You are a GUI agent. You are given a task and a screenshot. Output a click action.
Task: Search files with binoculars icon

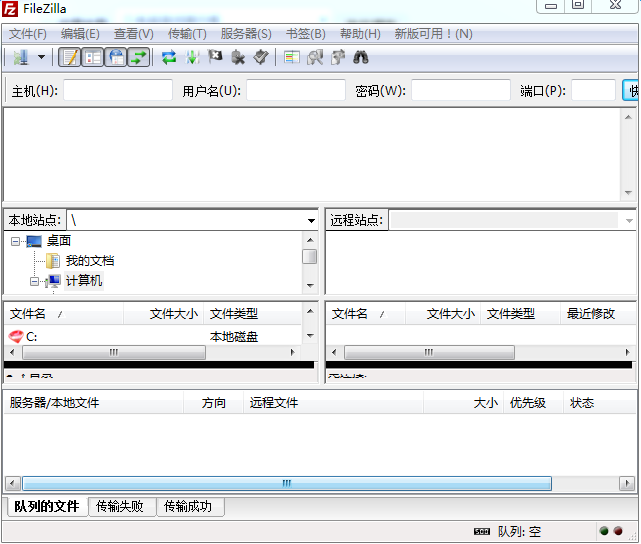pyautogui.click(x=361, y=57)
